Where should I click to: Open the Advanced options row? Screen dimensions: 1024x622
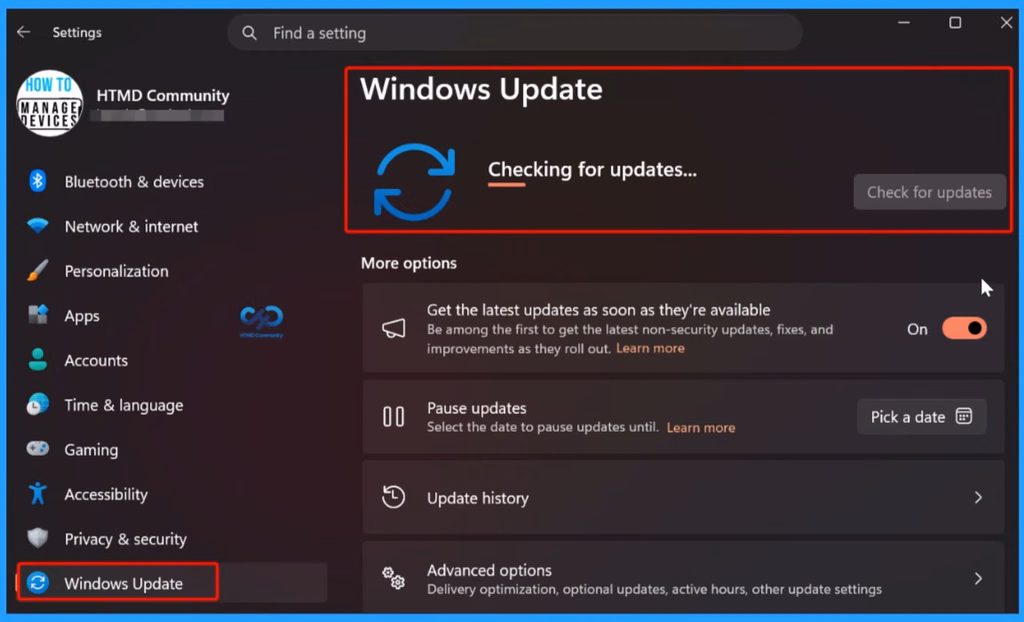683,578
